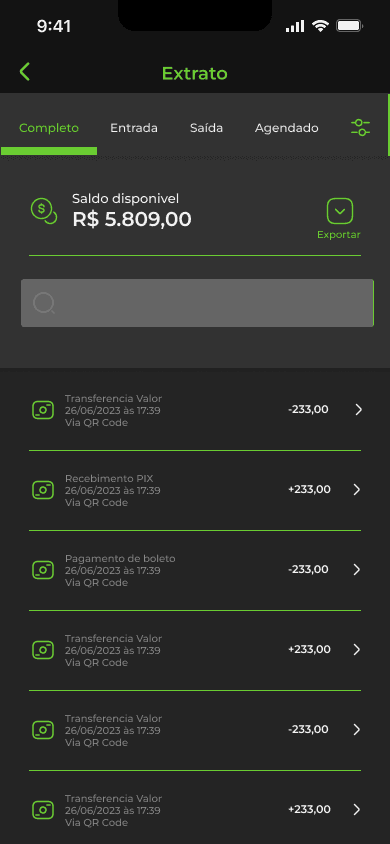Switch to the Entrada tab
This screenshot has width=390, height=844.
pos(134,128)
